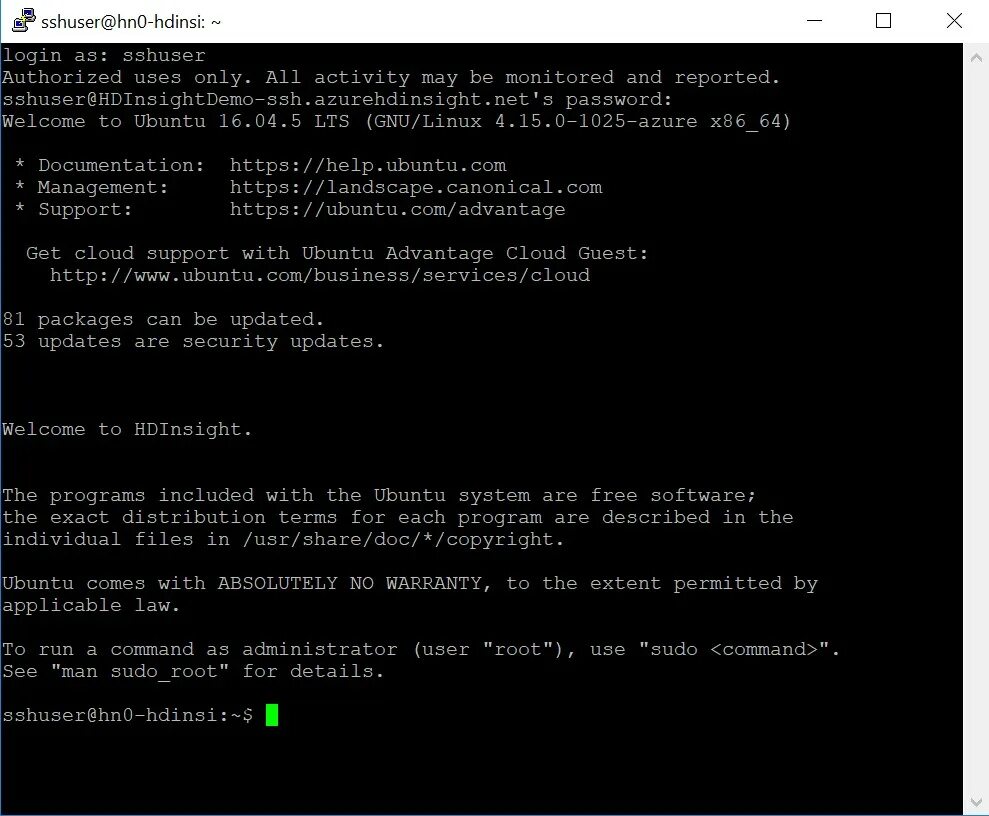Click the 'Welcome to HDInsight.' line

(127, 429)
